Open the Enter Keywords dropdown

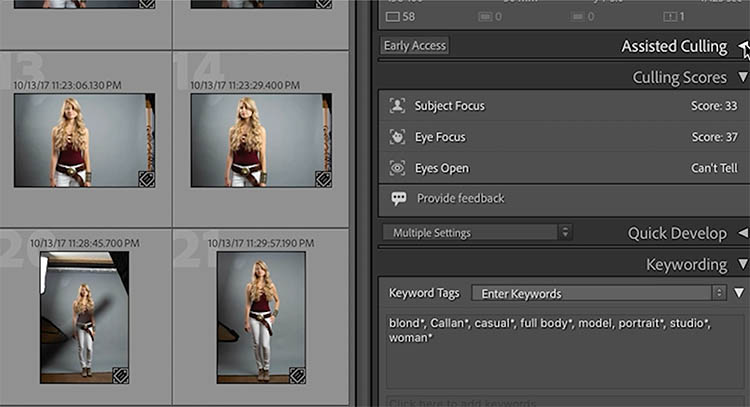pos(598,293)
